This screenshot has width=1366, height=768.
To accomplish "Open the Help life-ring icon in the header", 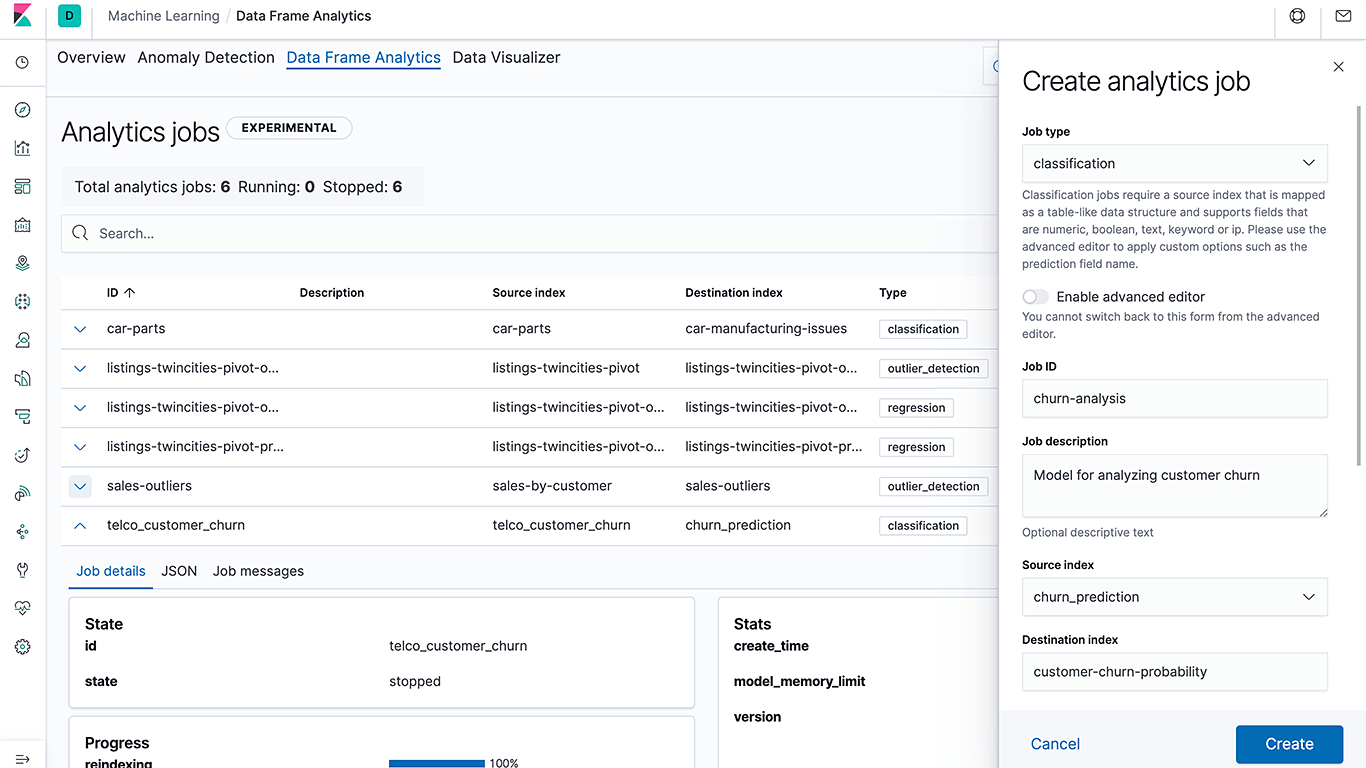I will [x=1297, y=16].
